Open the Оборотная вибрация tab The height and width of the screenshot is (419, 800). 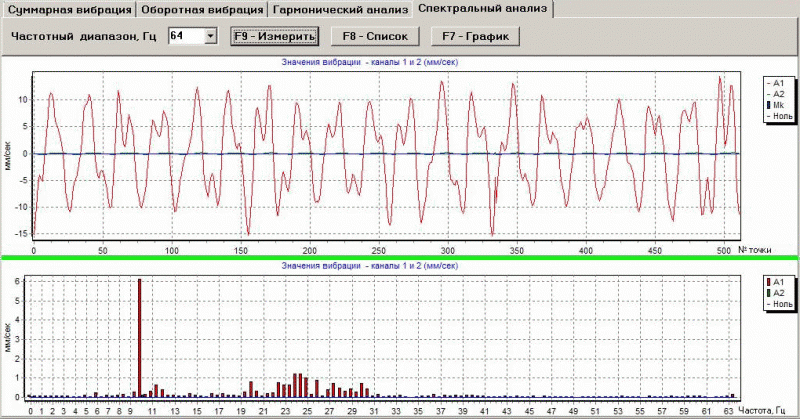[202, 9]
